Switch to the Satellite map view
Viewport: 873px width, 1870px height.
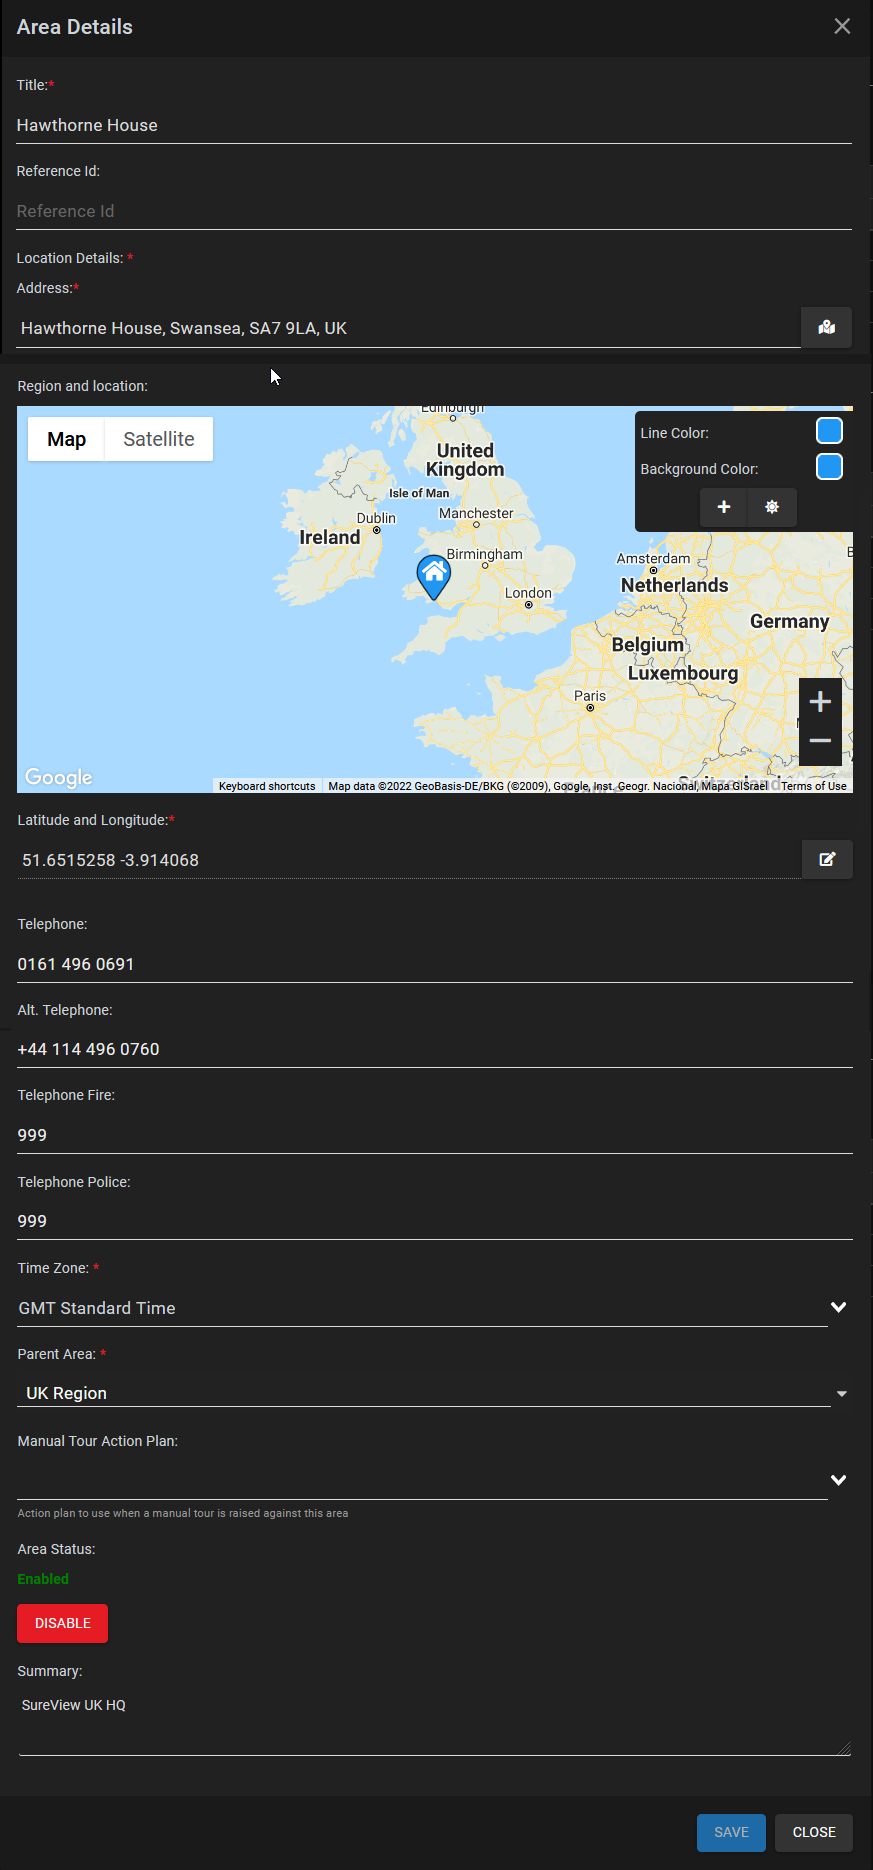tap(159, 439)
